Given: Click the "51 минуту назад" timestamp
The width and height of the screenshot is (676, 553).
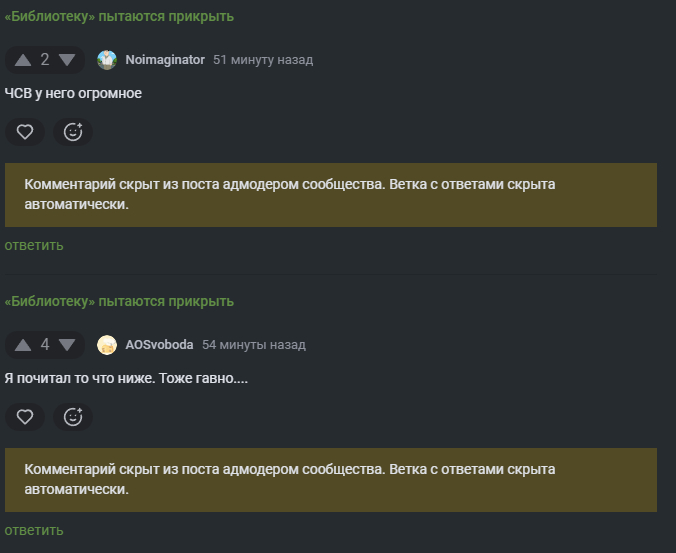Looking at the screenshot, I should click(263, 60).
